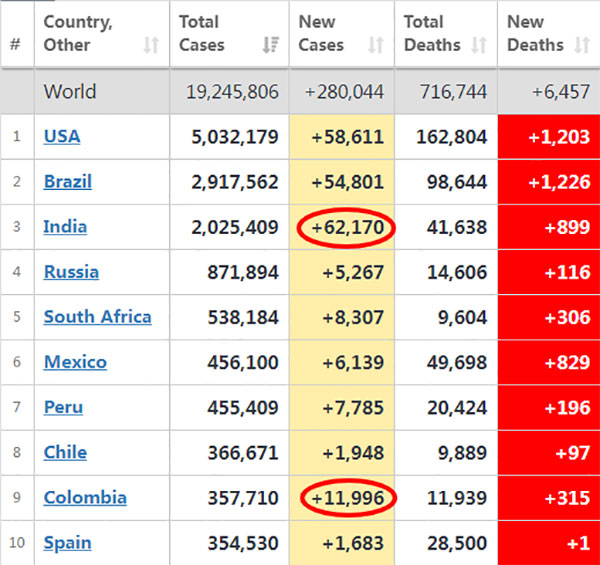
Task: Click India's circled +62,170 new cases
Action: point(346,228)
